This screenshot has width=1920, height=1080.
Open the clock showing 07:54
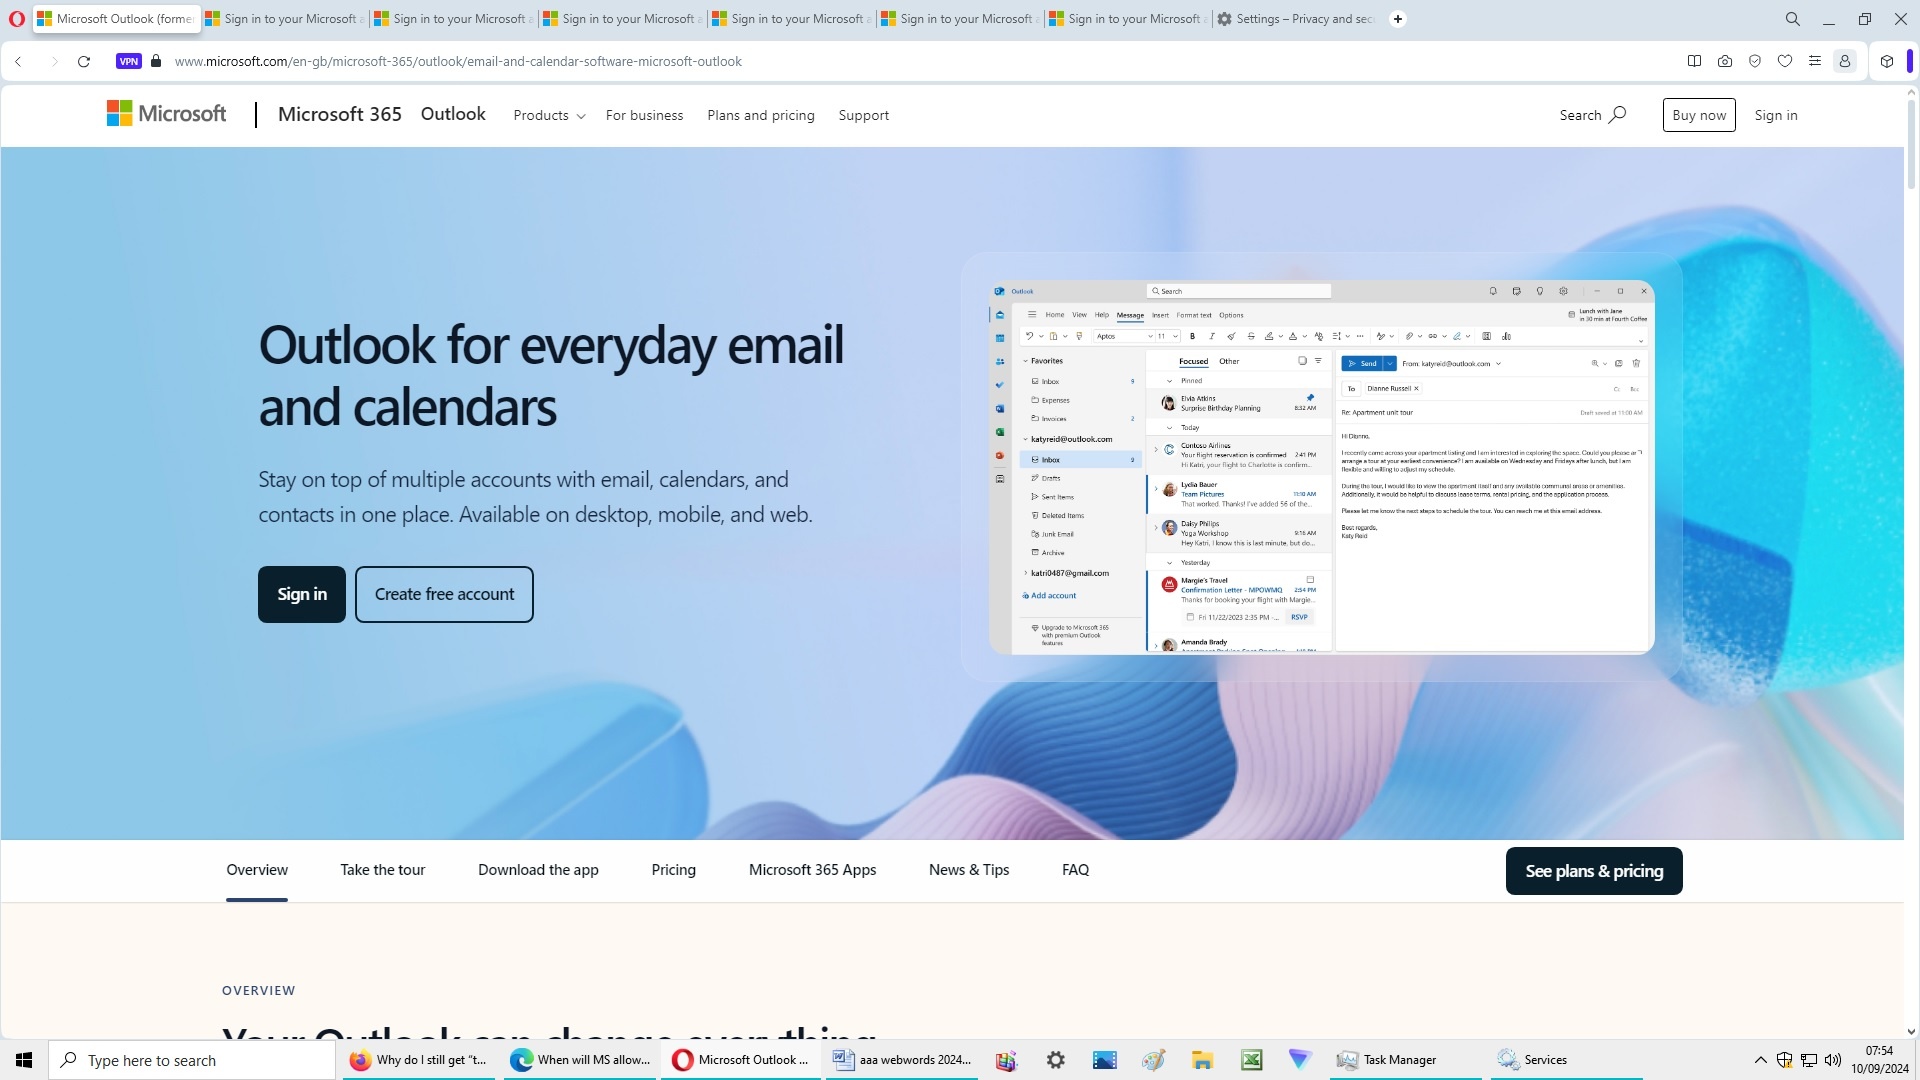pyautogui.click(x=1879, y=1060)
